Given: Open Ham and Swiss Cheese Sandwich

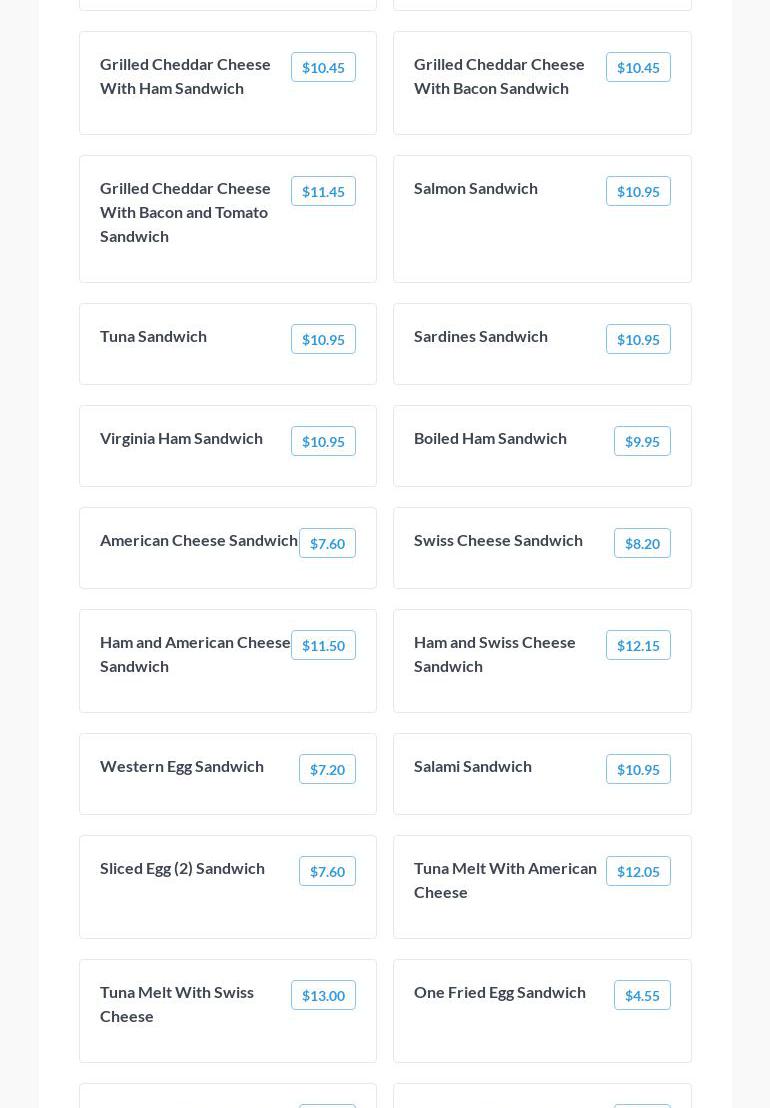Looking at the screenshot, I should click(495, 654).
